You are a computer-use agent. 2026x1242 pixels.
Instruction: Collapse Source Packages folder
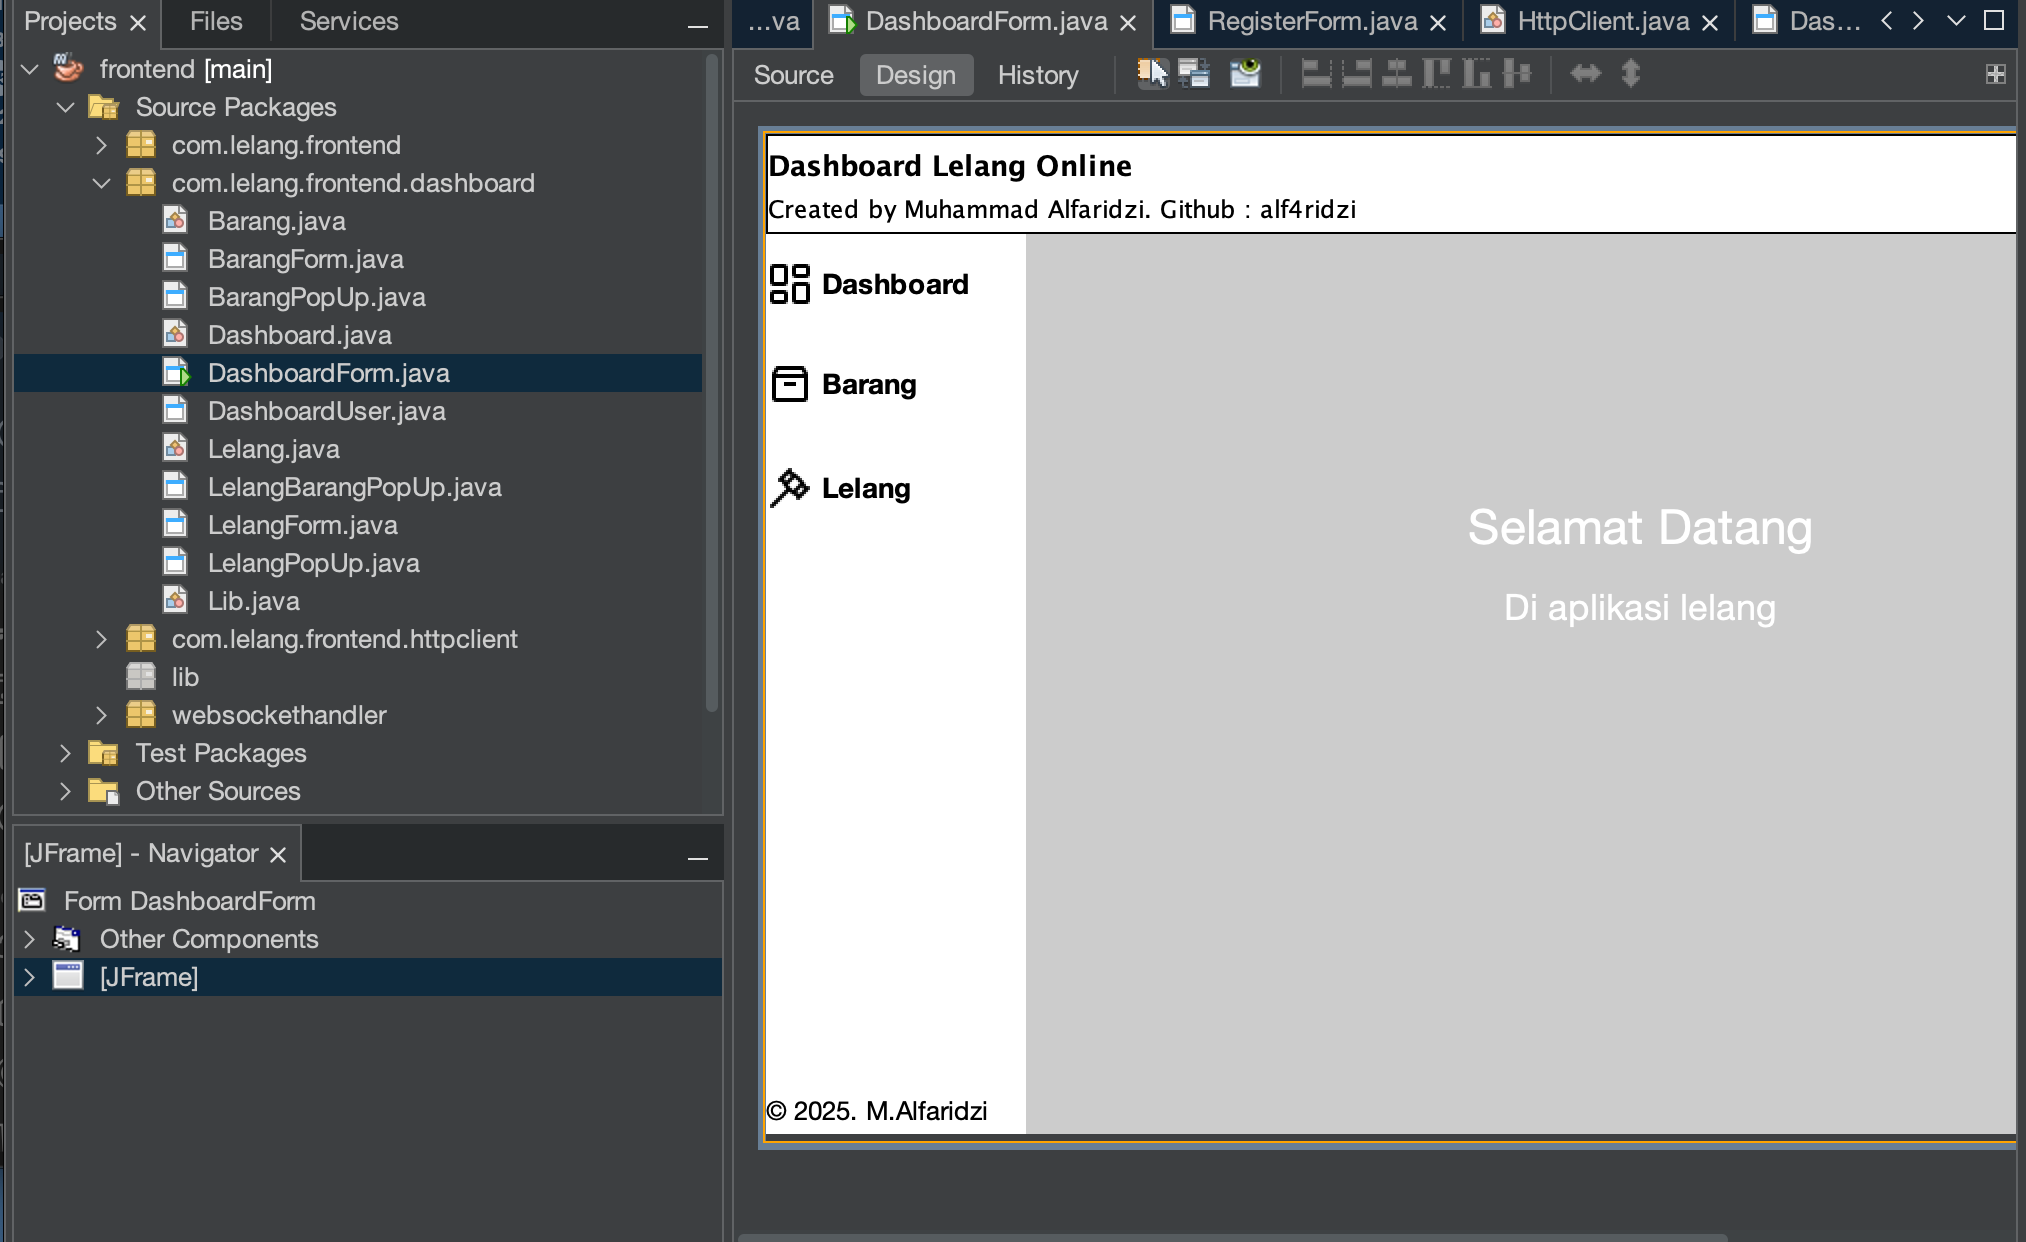65,107
